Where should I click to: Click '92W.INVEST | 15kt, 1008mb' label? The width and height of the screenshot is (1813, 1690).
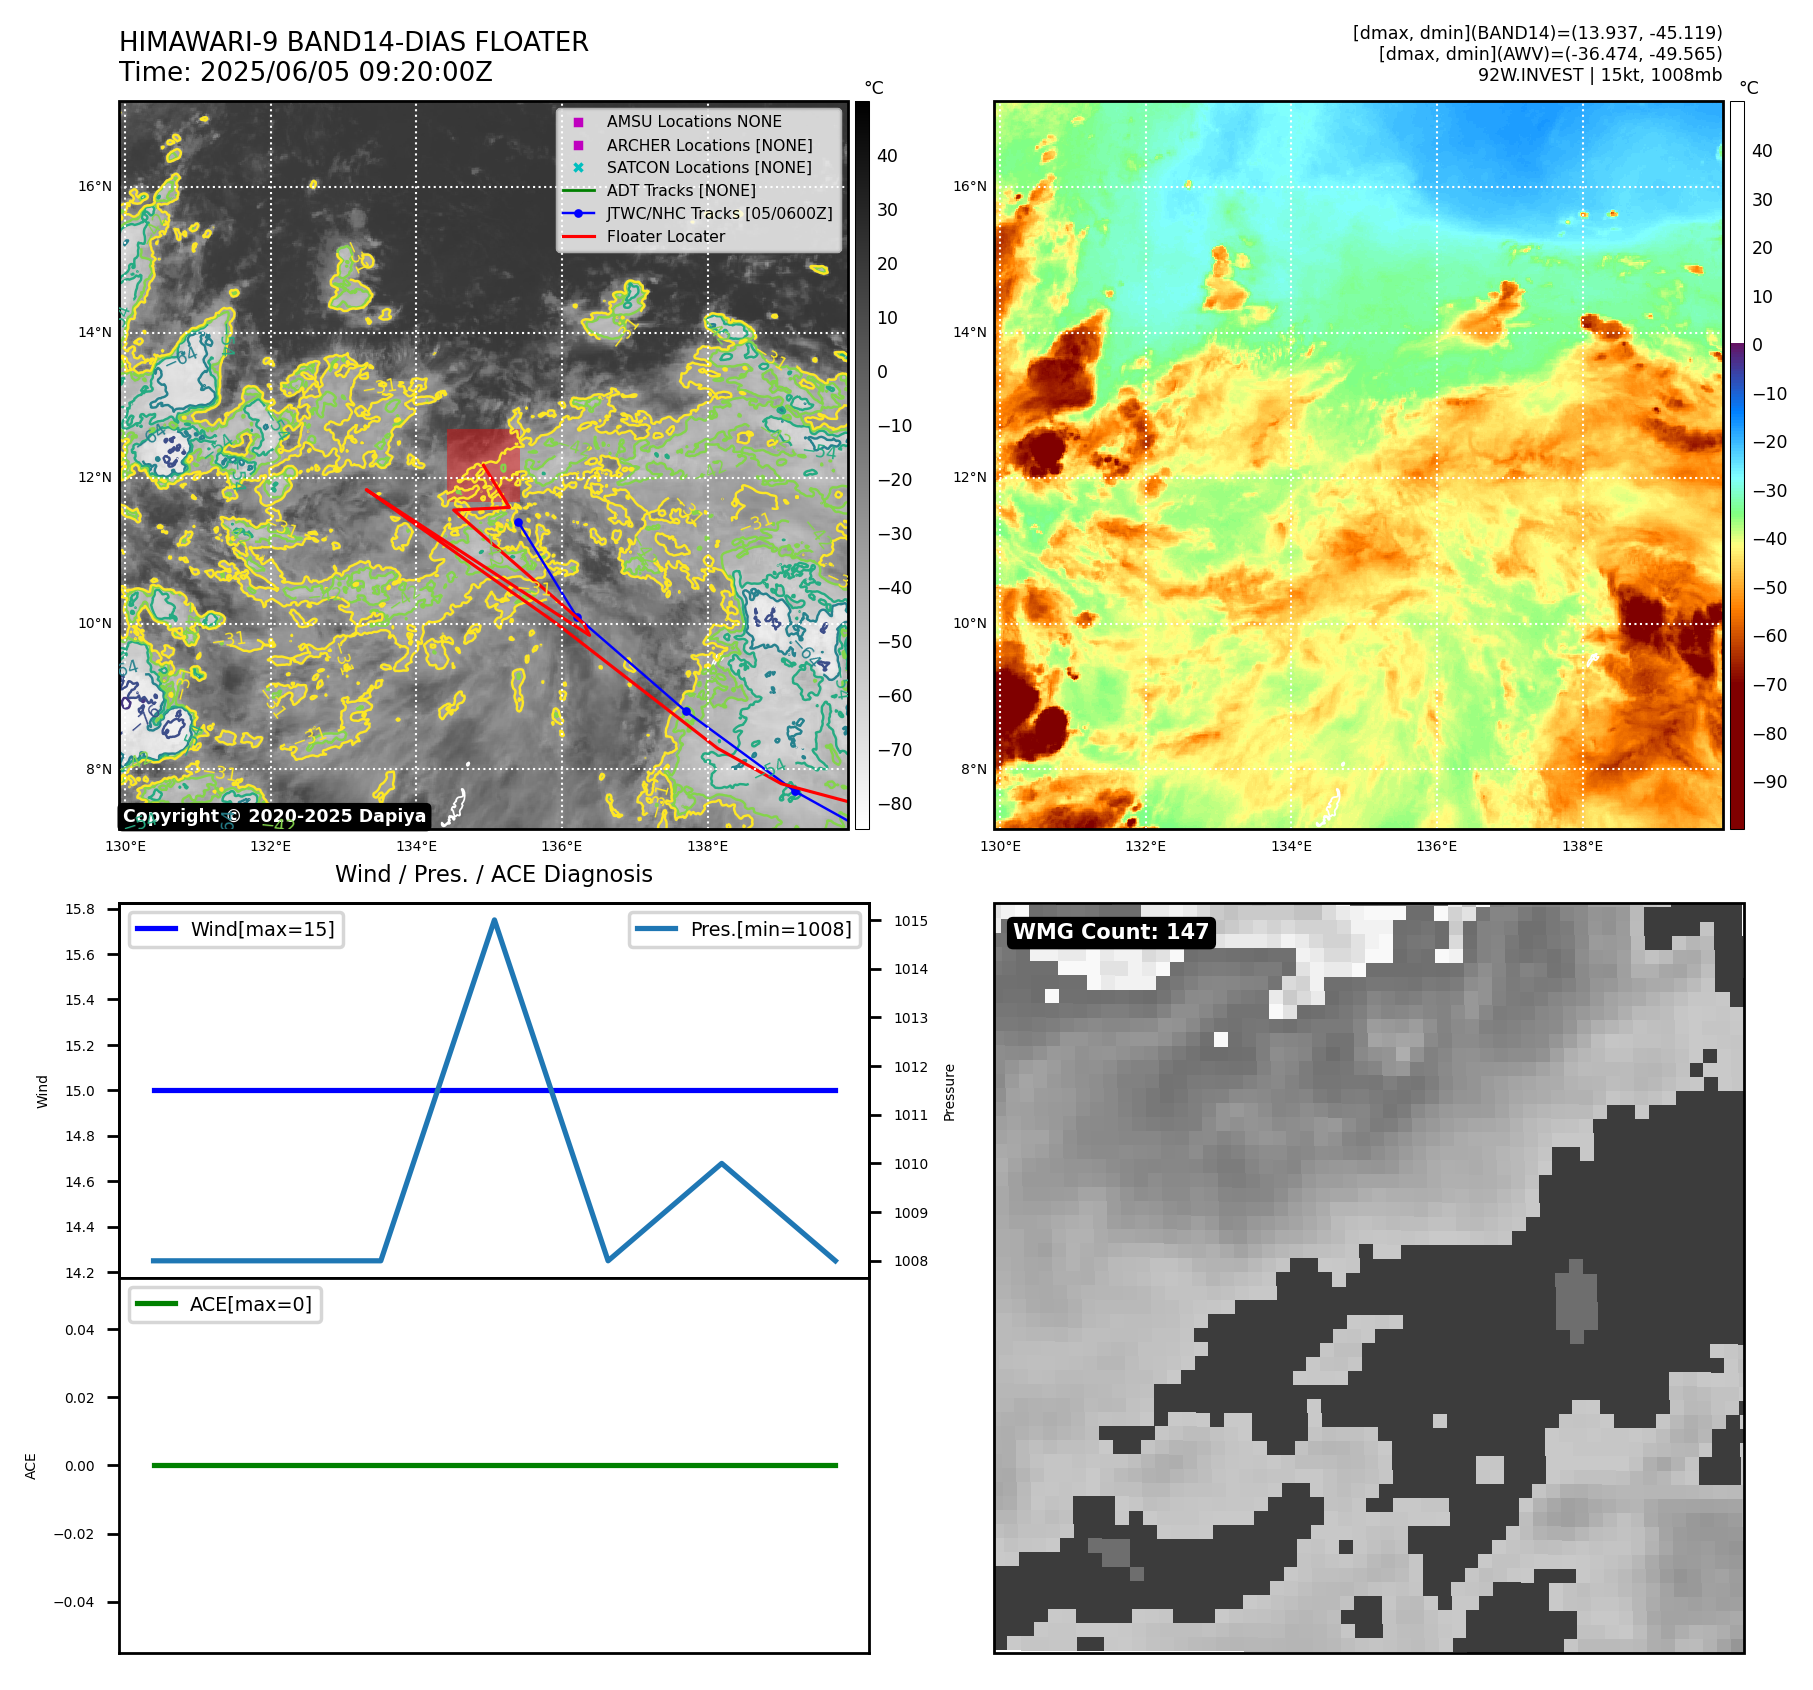1600,75
